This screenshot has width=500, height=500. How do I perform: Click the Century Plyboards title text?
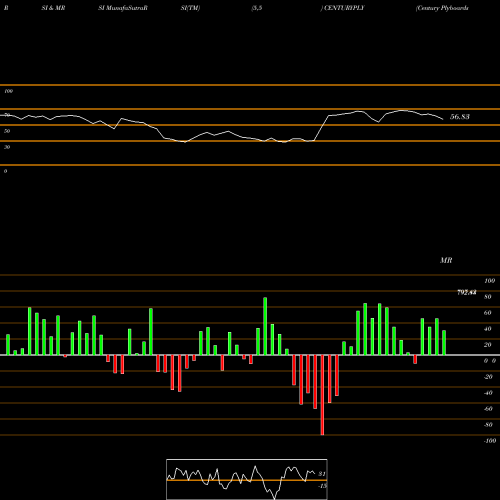[x=442, y=8]
